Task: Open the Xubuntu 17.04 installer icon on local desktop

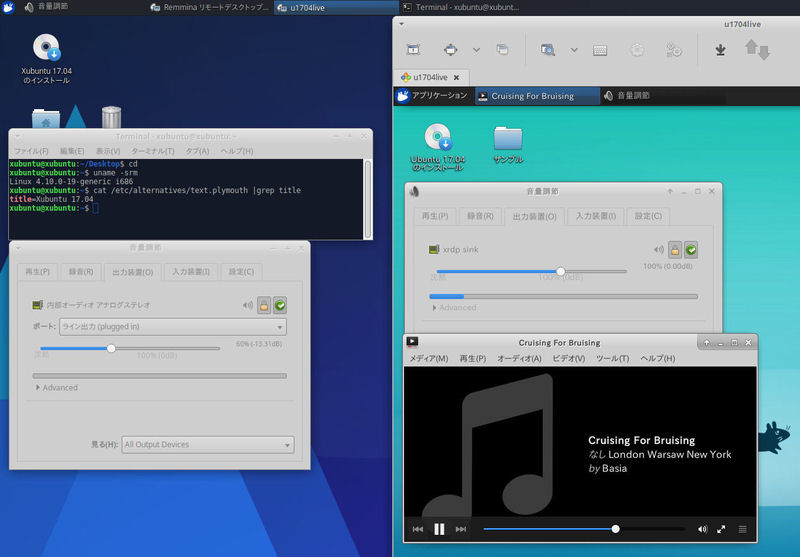Action: pyautogui.click(x=46, y=59)
